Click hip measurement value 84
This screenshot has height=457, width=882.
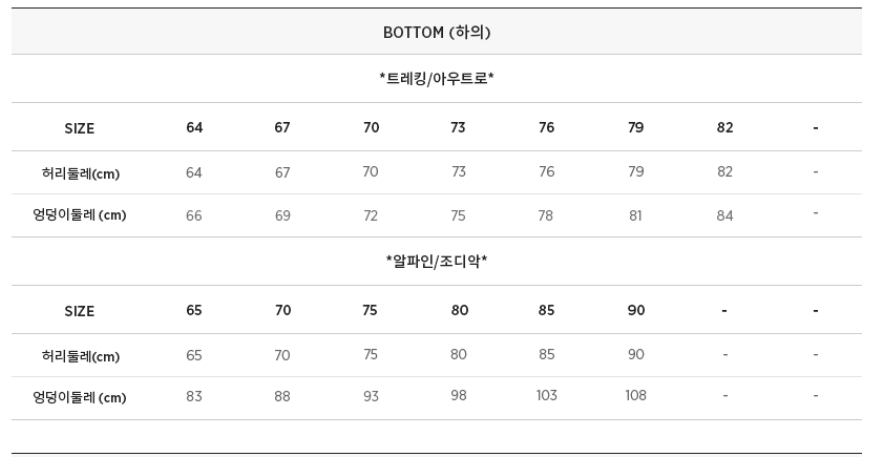tap(725, 215)
